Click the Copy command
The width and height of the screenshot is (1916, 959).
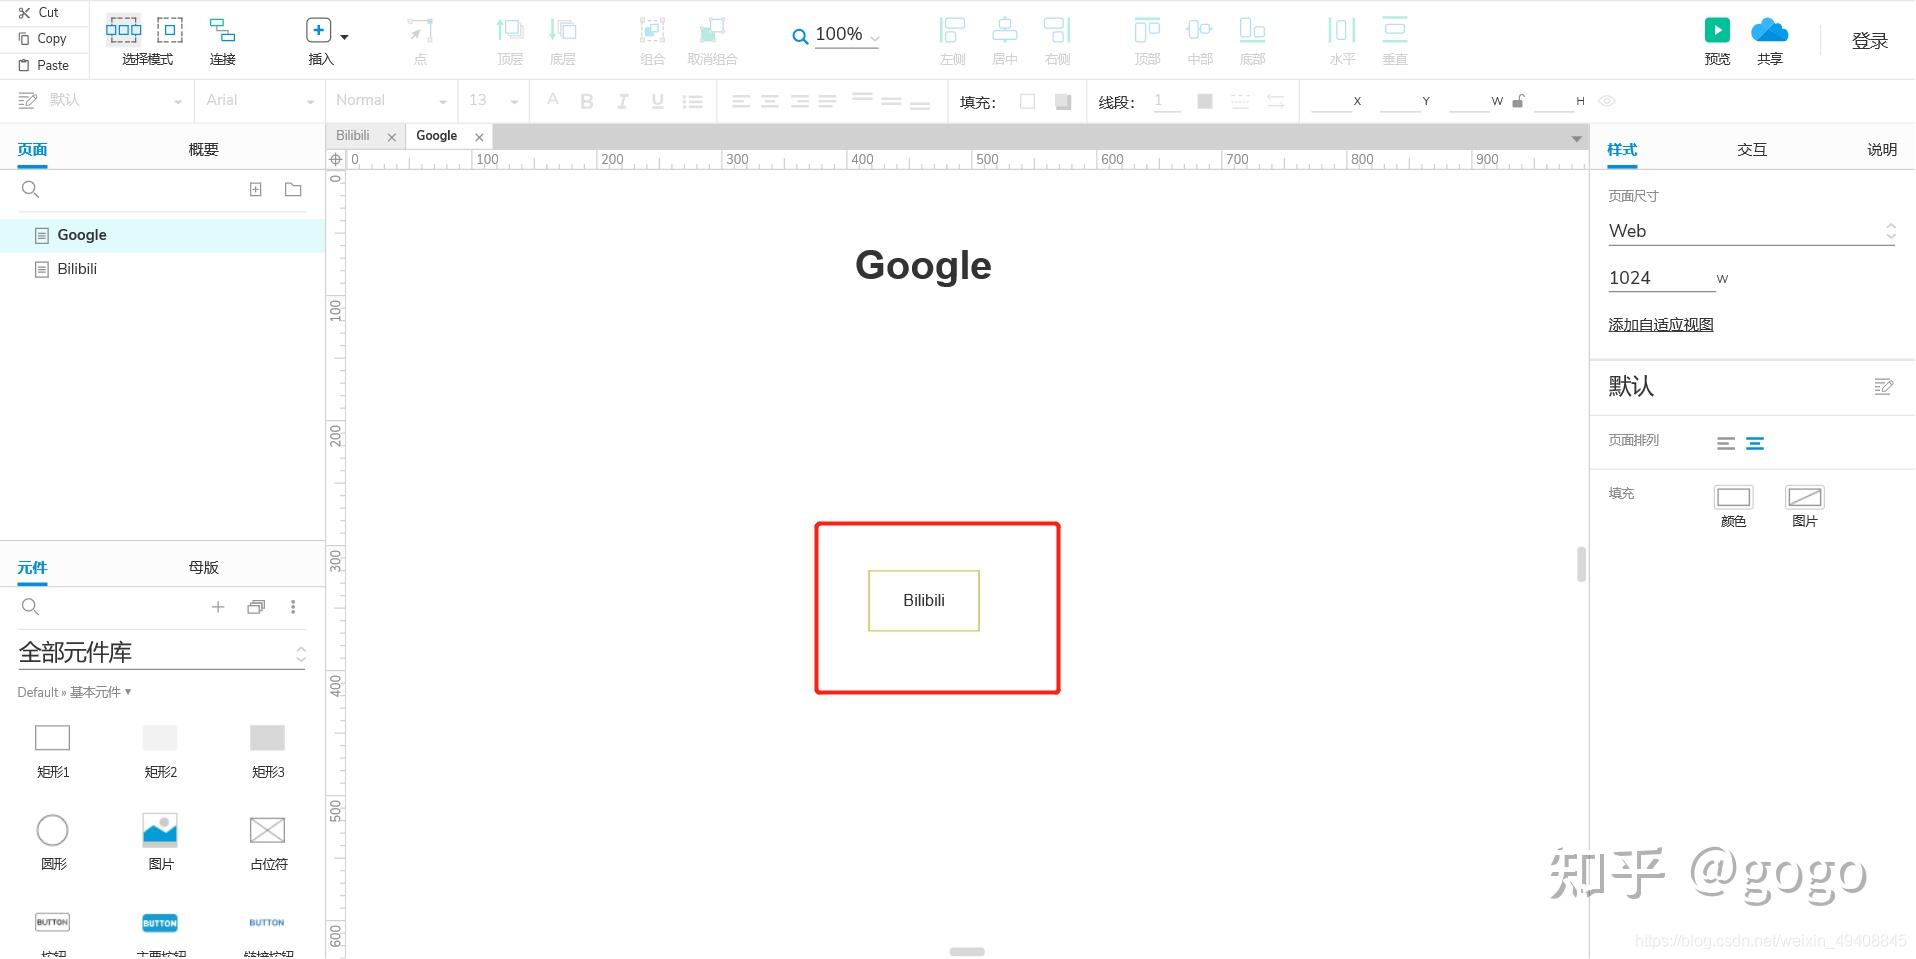tap(42, 39)
